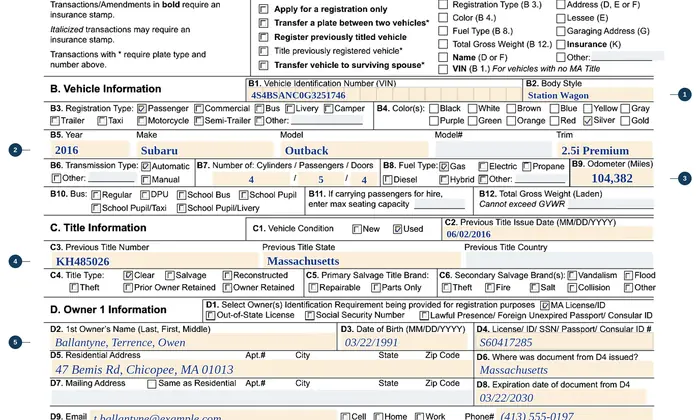Screen dimensions: 700x420
Task: Check Transfer a plate between two vehicles
Action: pyautogui.click(x=263, y=23)
